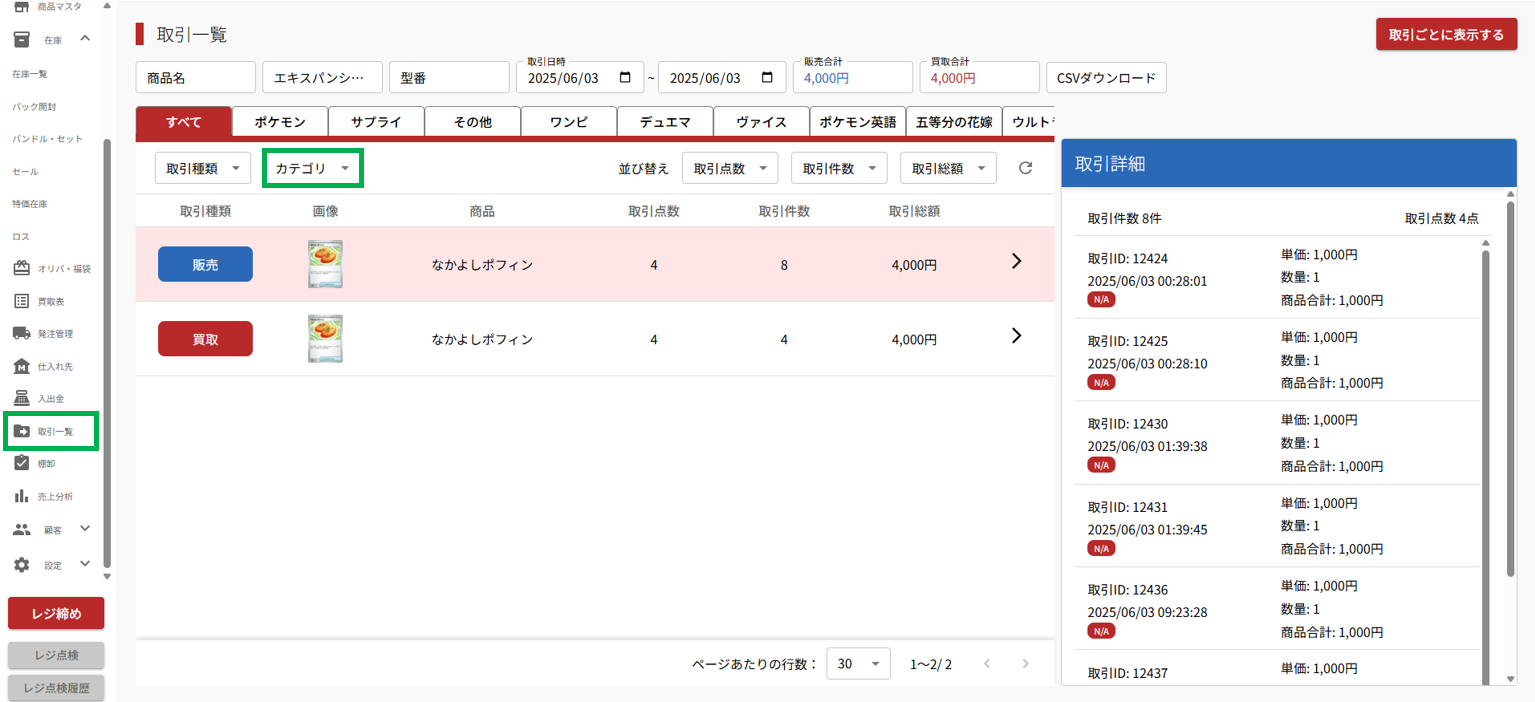Image resolution: width=1535 pixels, height=702 pixels.
Task: Open details arrow on 販売 row
Action: pyautogui.click(x=1017, y=261)
